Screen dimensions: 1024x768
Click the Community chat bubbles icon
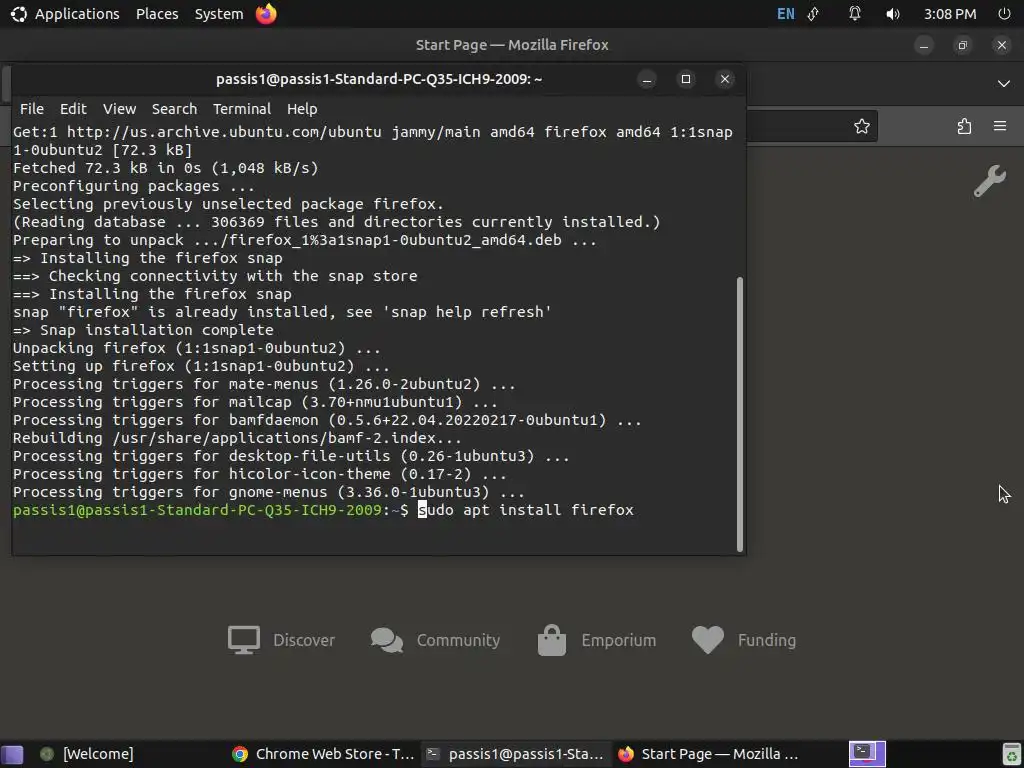[x=387, y=640]
